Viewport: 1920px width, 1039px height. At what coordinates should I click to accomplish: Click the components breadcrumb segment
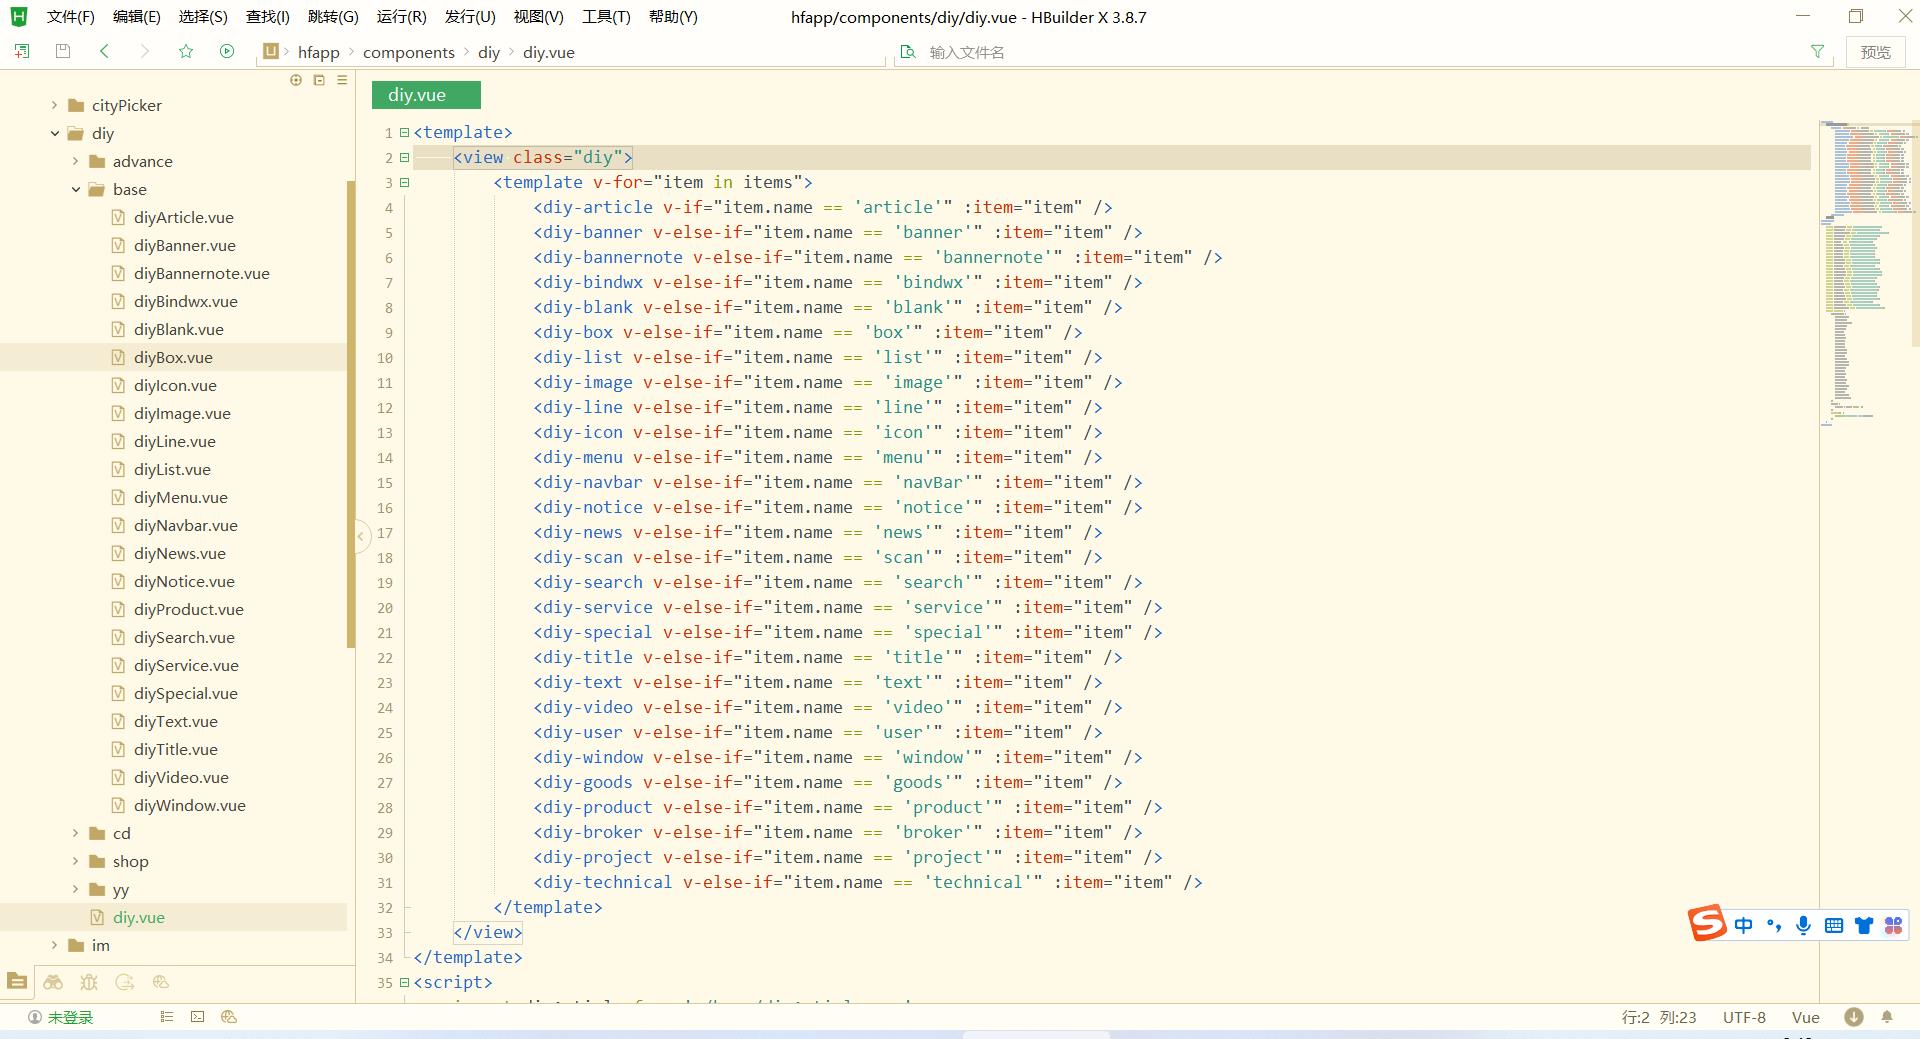tap(408, 52)
